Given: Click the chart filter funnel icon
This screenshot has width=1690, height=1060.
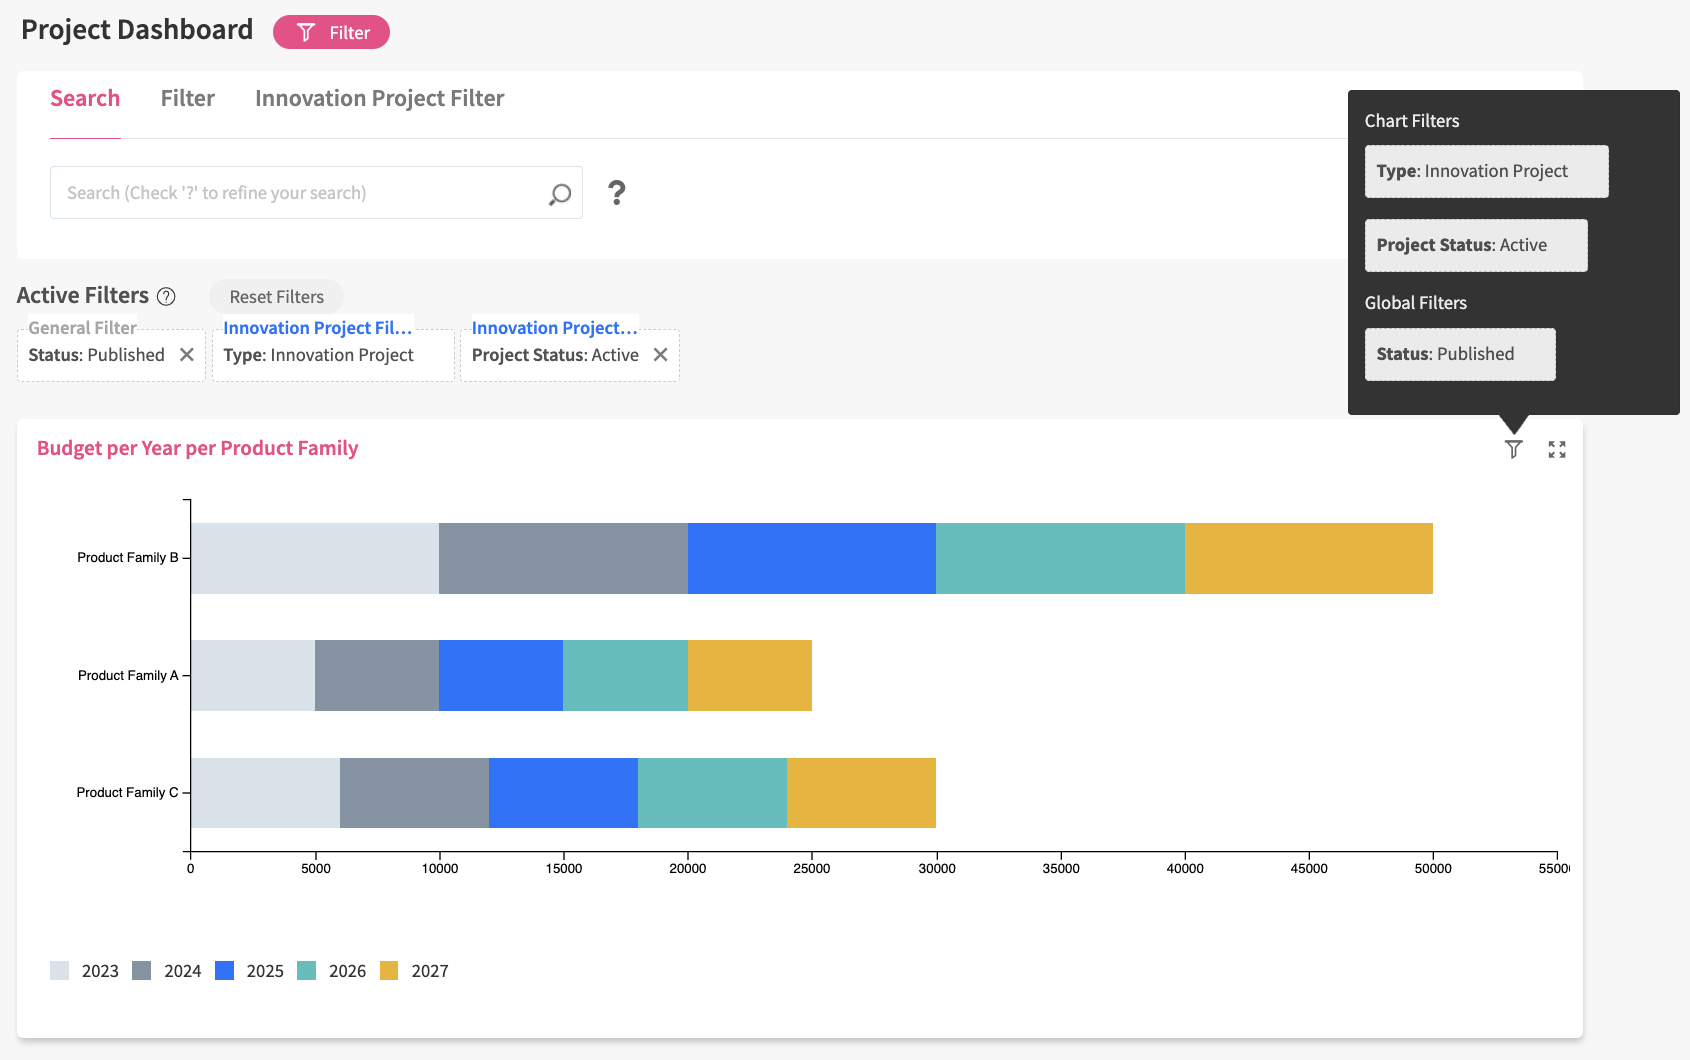Looking at the screenshot, I should tap(1513, 449).
